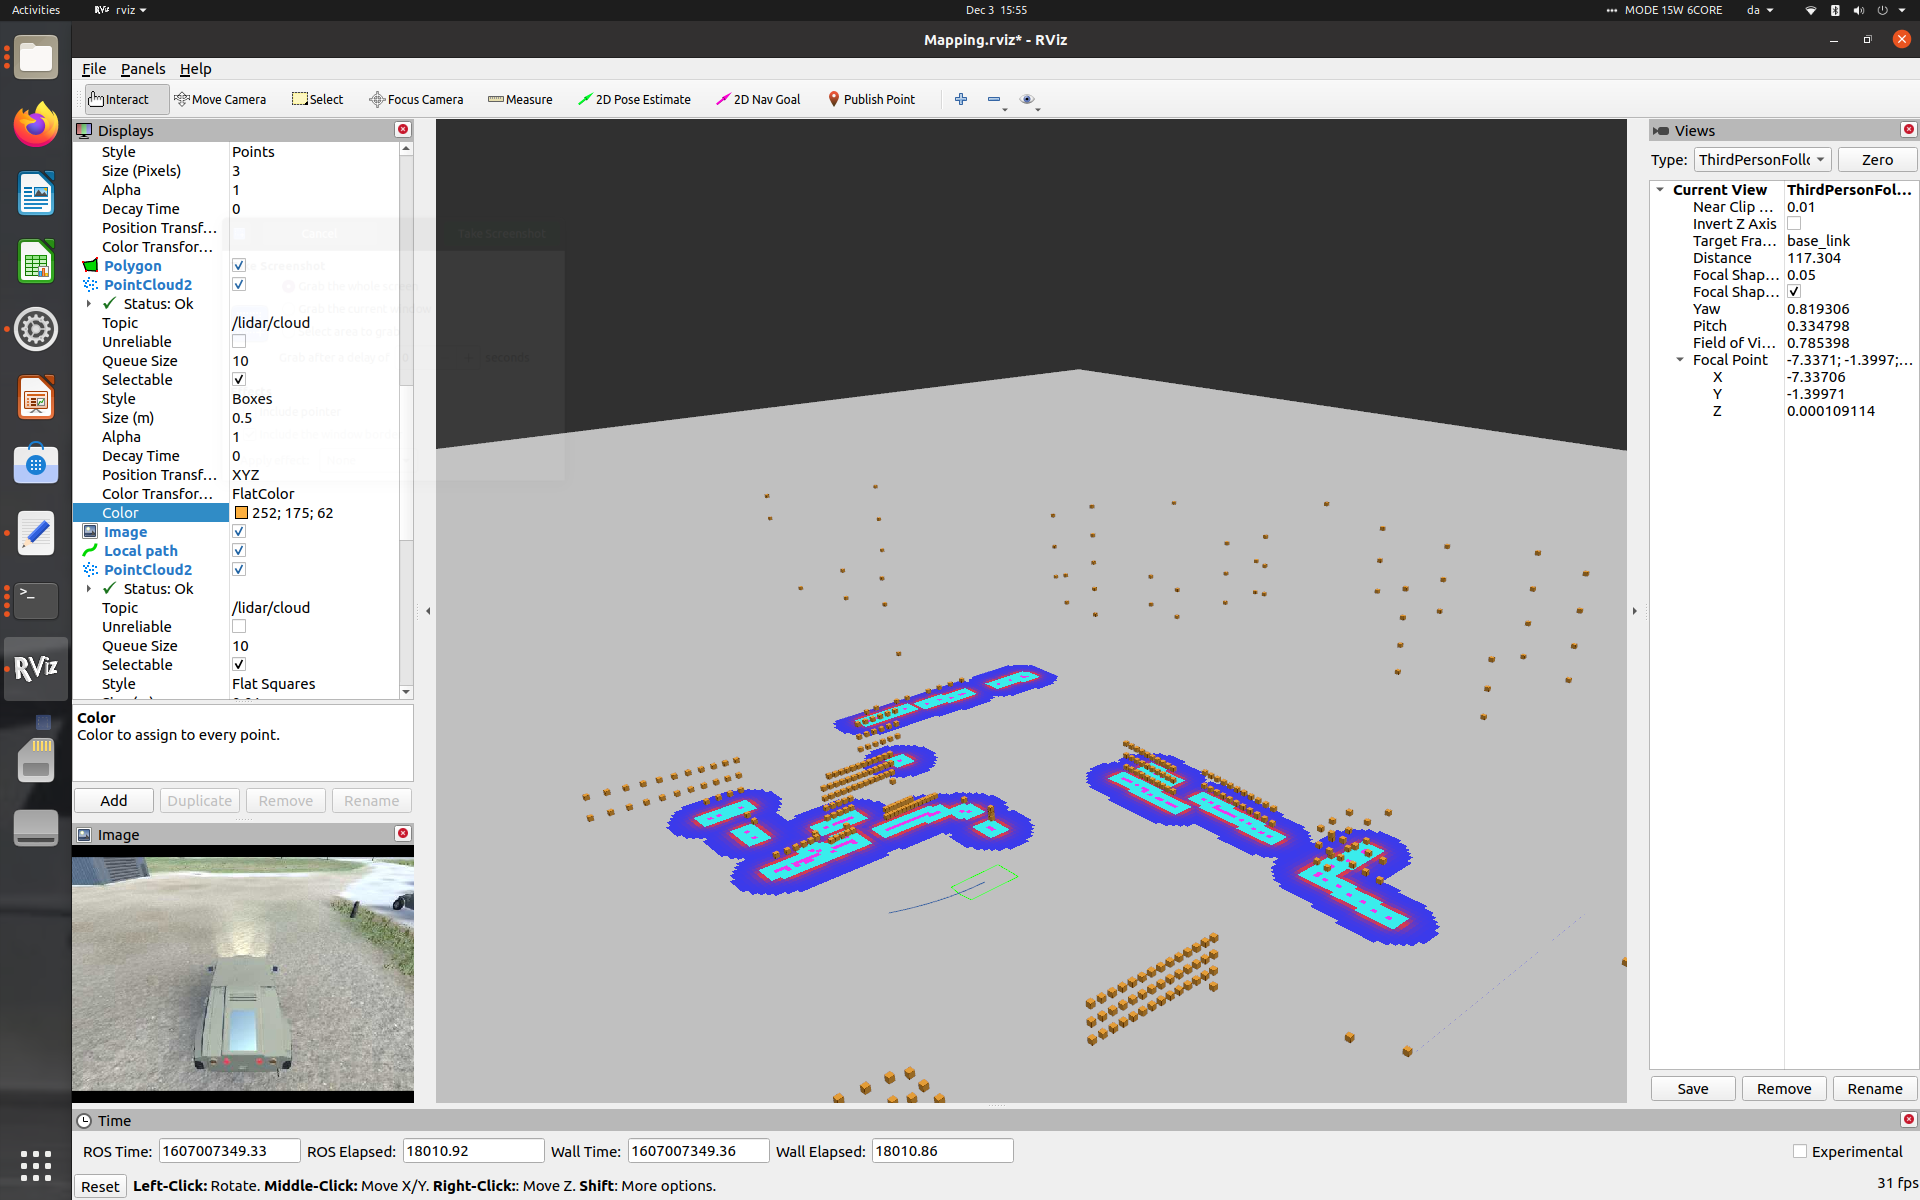The height and width of the screenshot is (1200, 1920).
Task: Click Add display button
Action: tap(114, 801)
